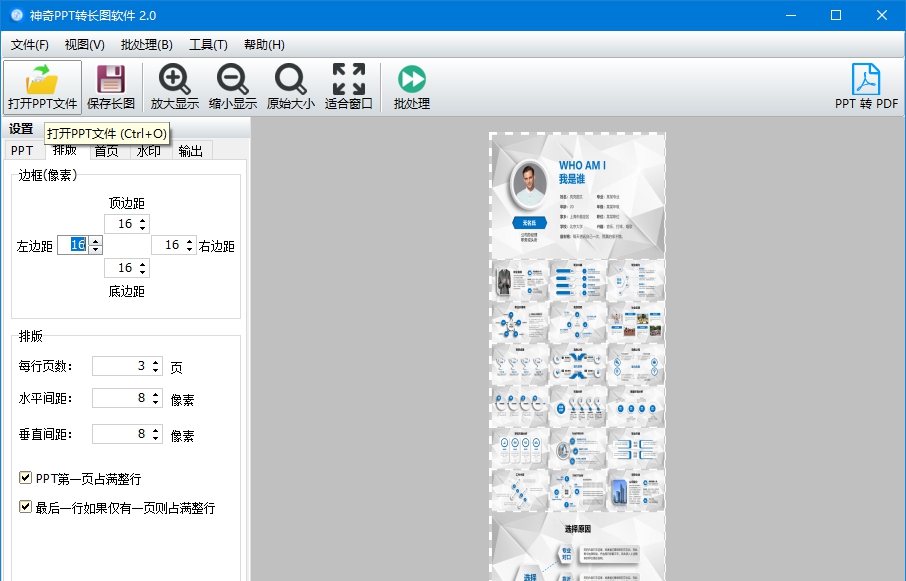The width and height of the screenshot is (906, 581).
Task: Click the batch processing green arrow icon
Action: click(x=411, y=79)
